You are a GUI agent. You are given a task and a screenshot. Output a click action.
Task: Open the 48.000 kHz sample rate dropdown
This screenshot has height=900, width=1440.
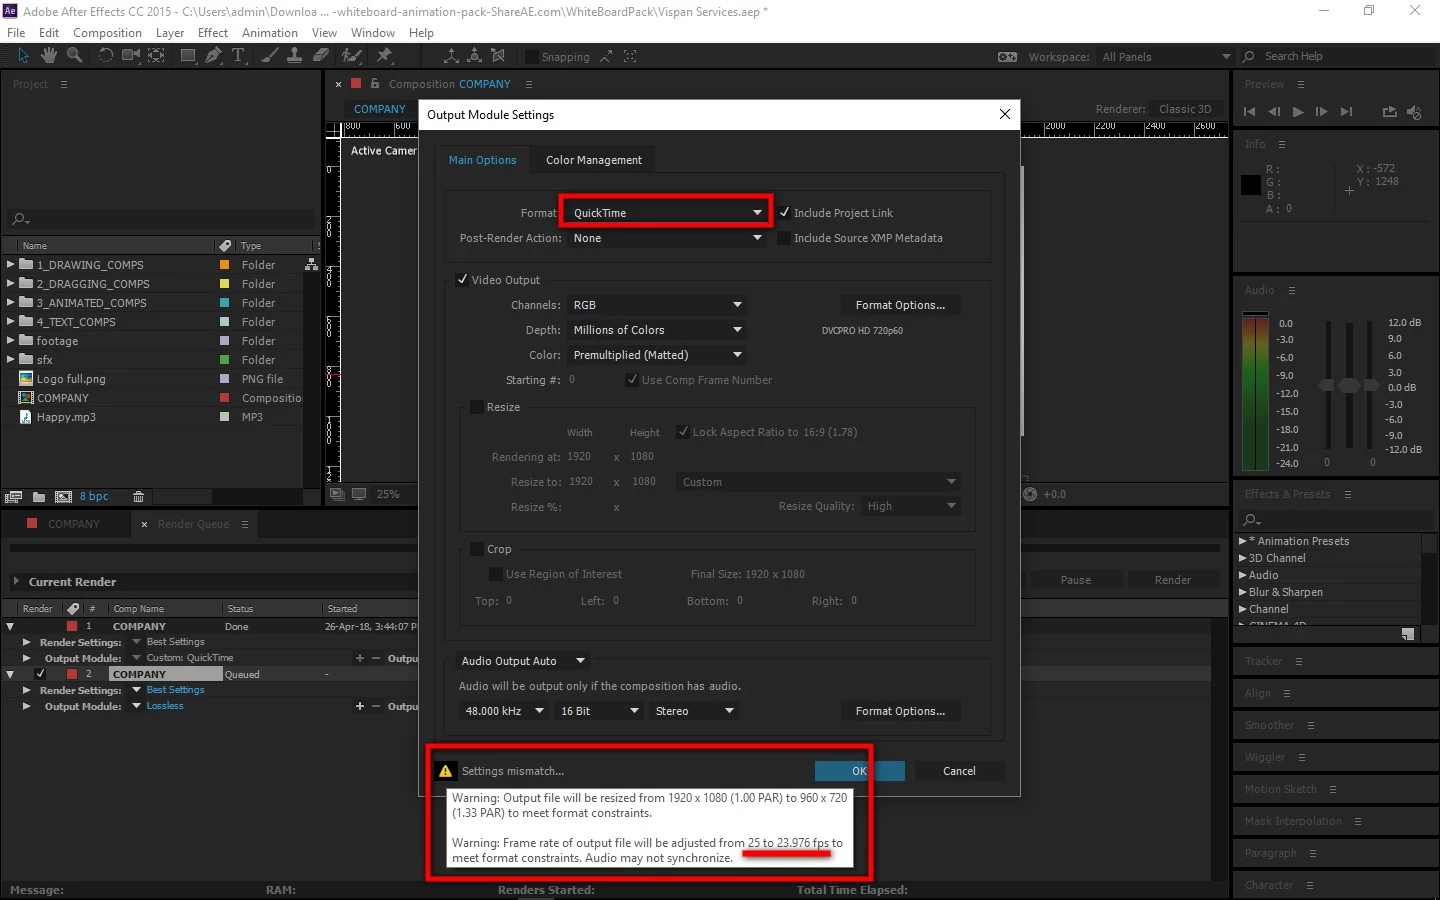coord(504,711)
